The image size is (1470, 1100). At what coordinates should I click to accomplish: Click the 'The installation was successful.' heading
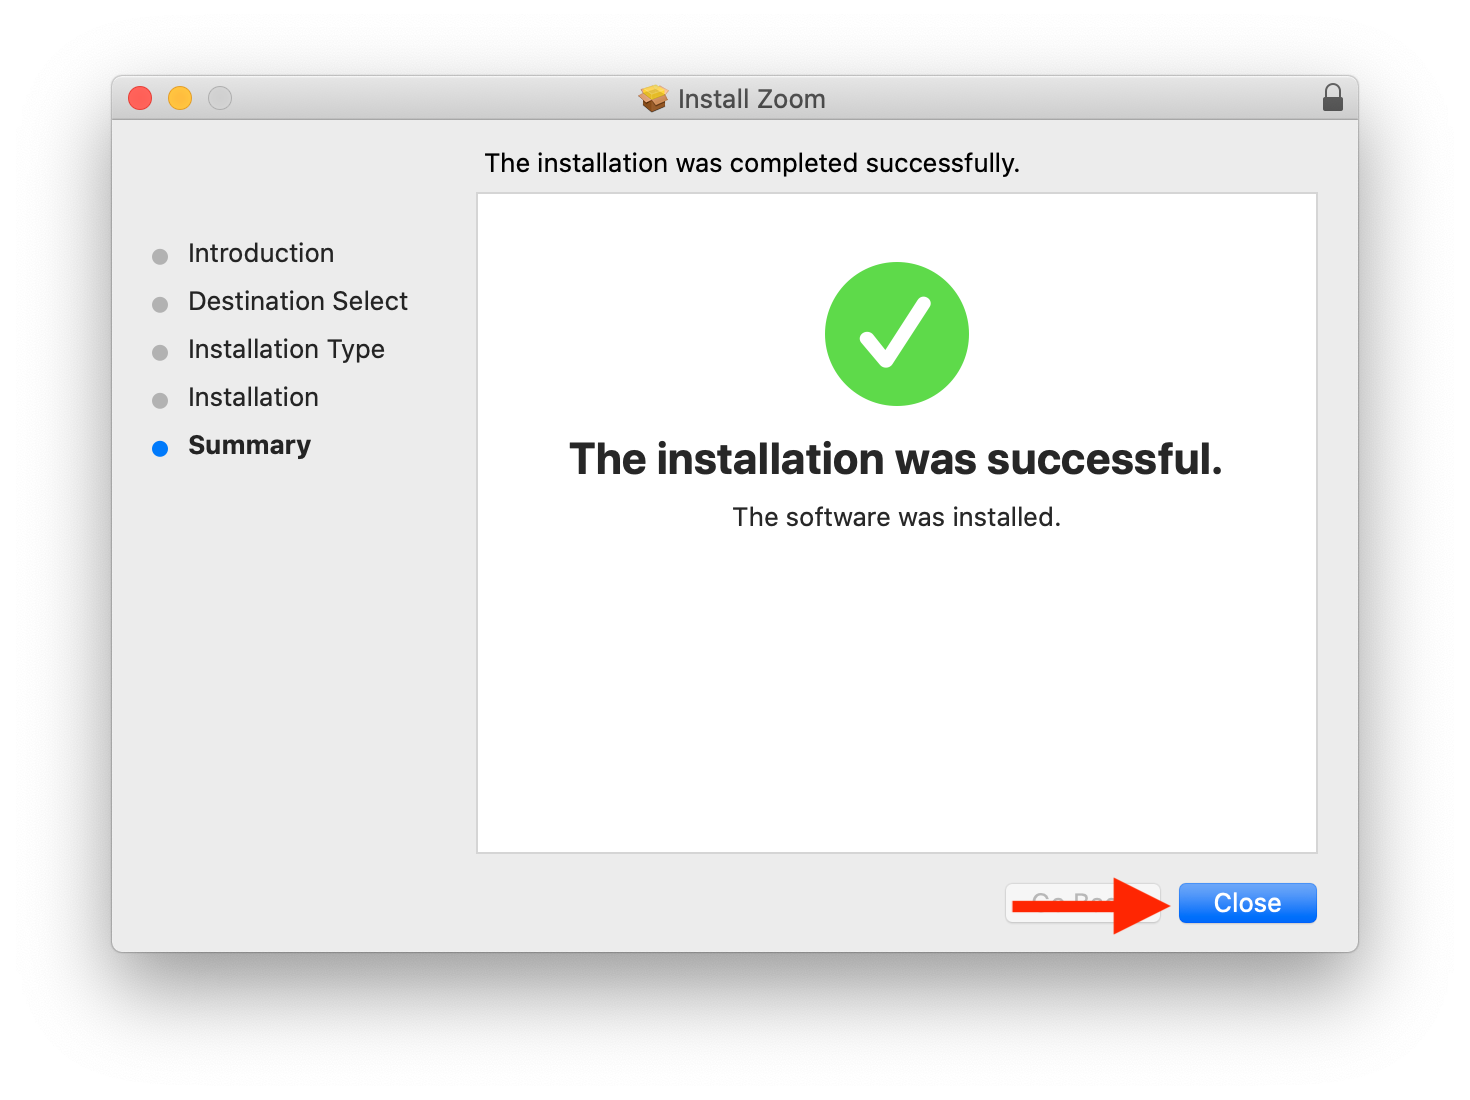[x=896, y=459]
